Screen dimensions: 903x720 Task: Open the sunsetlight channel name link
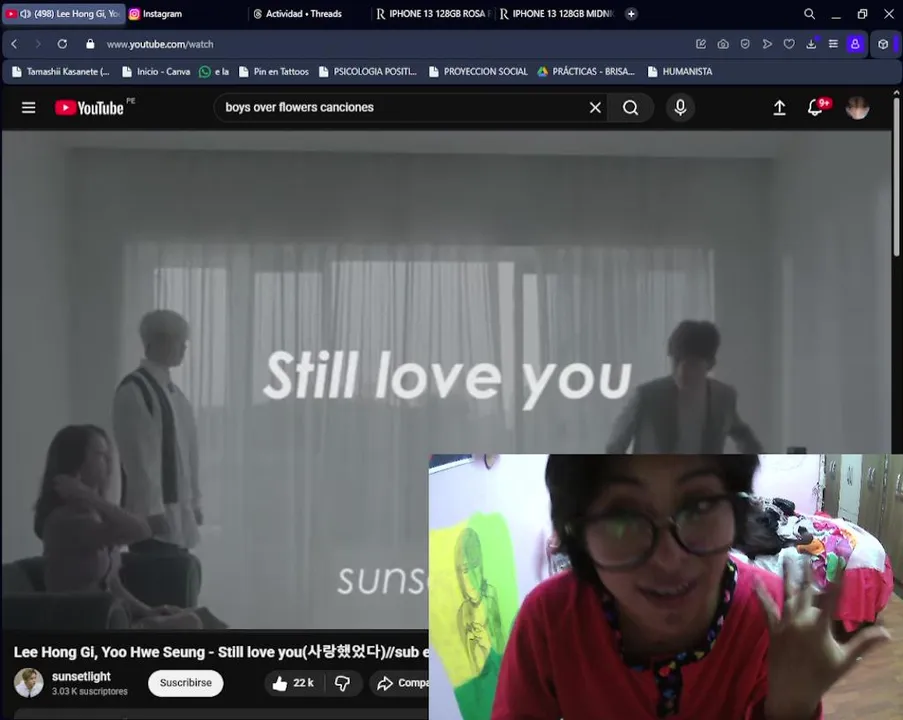(x=81, y=676)
